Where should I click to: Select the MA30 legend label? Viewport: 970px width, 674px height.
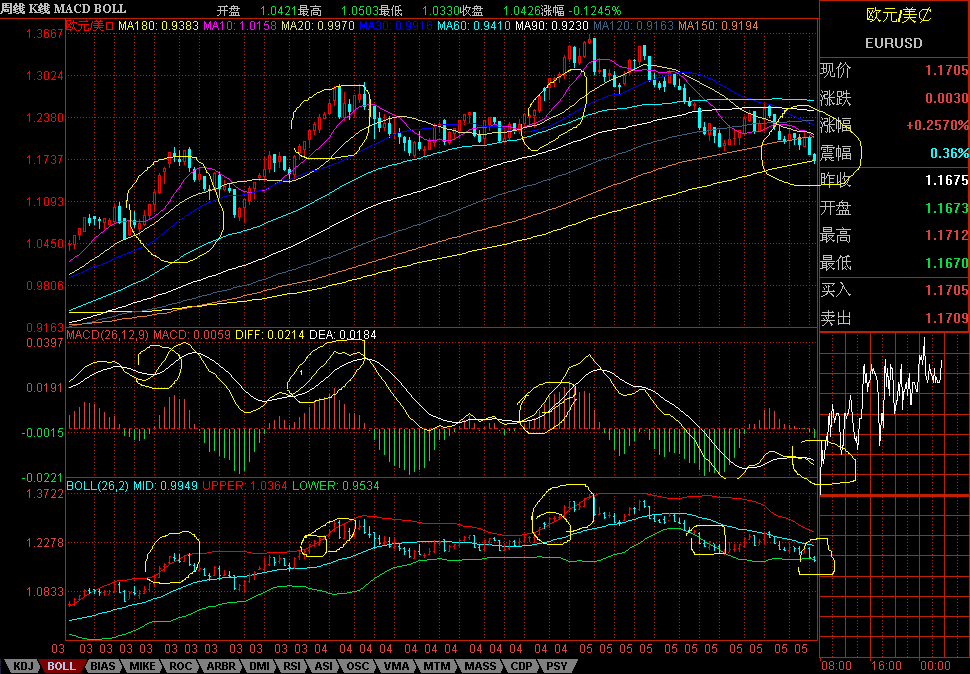tap(395, 26)
